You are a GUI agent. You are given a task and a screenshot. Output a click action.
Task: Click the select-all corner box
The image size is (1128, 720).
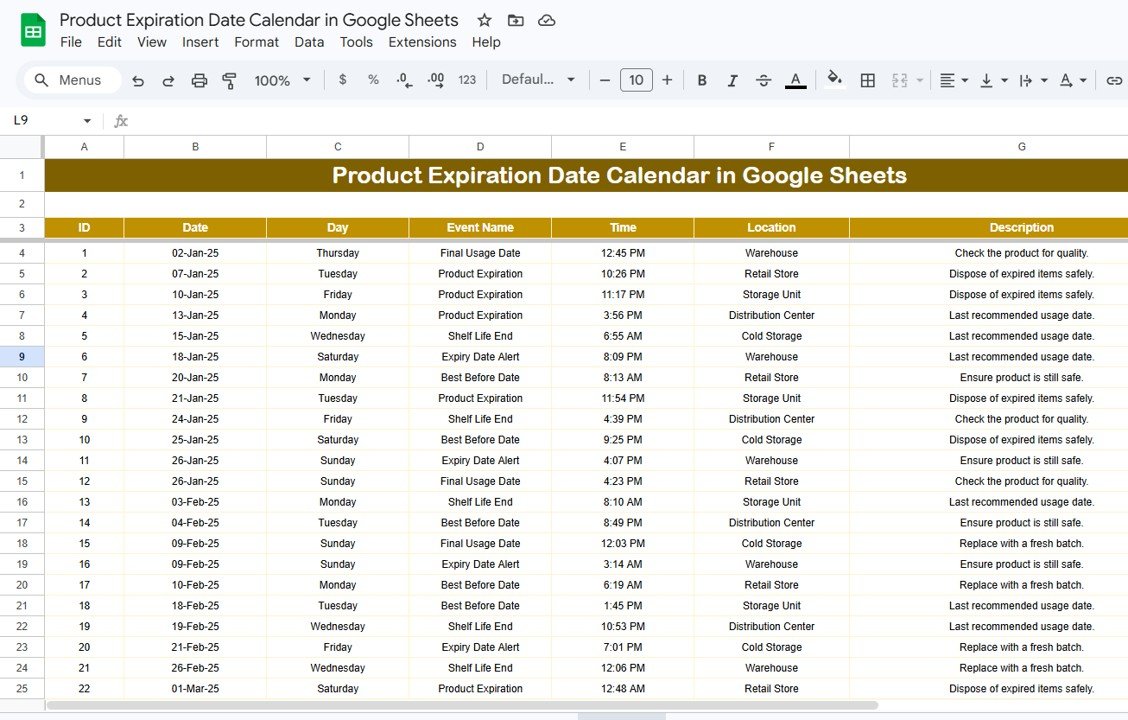[22, 147]
